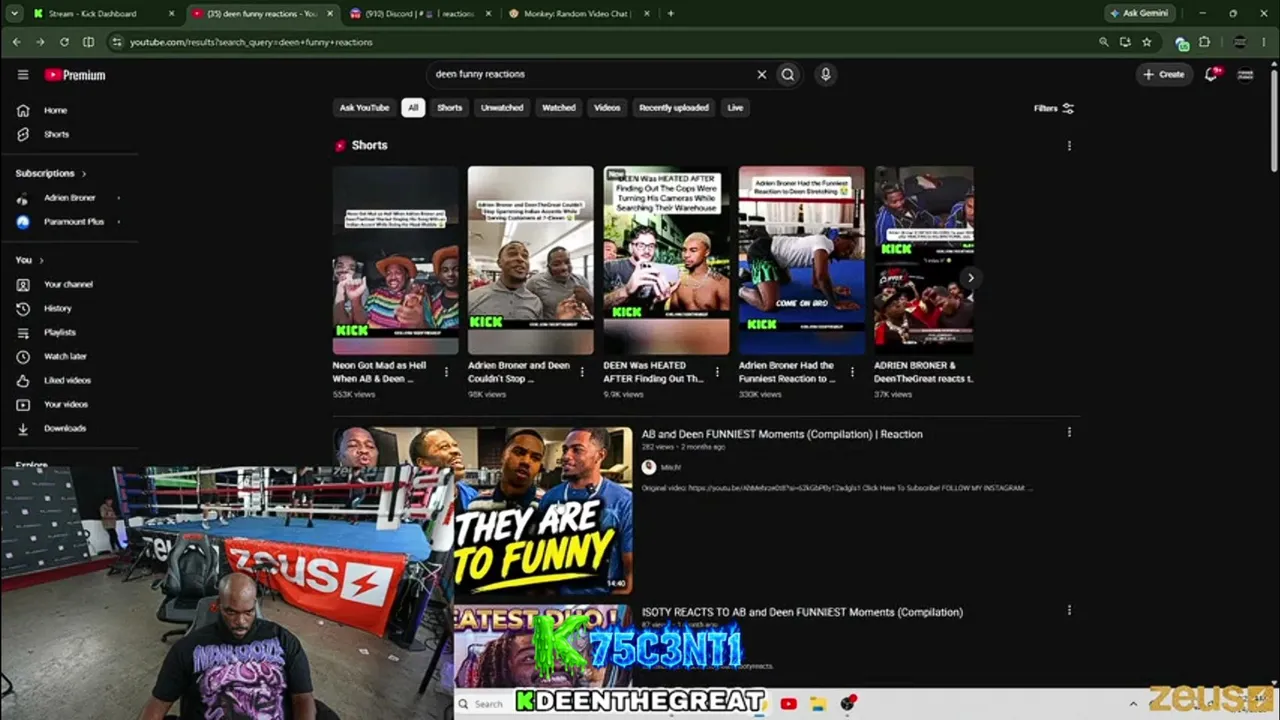Click the Ask Gemini button
This screenshot has width=1280, height=720.
coord(1141,13)
